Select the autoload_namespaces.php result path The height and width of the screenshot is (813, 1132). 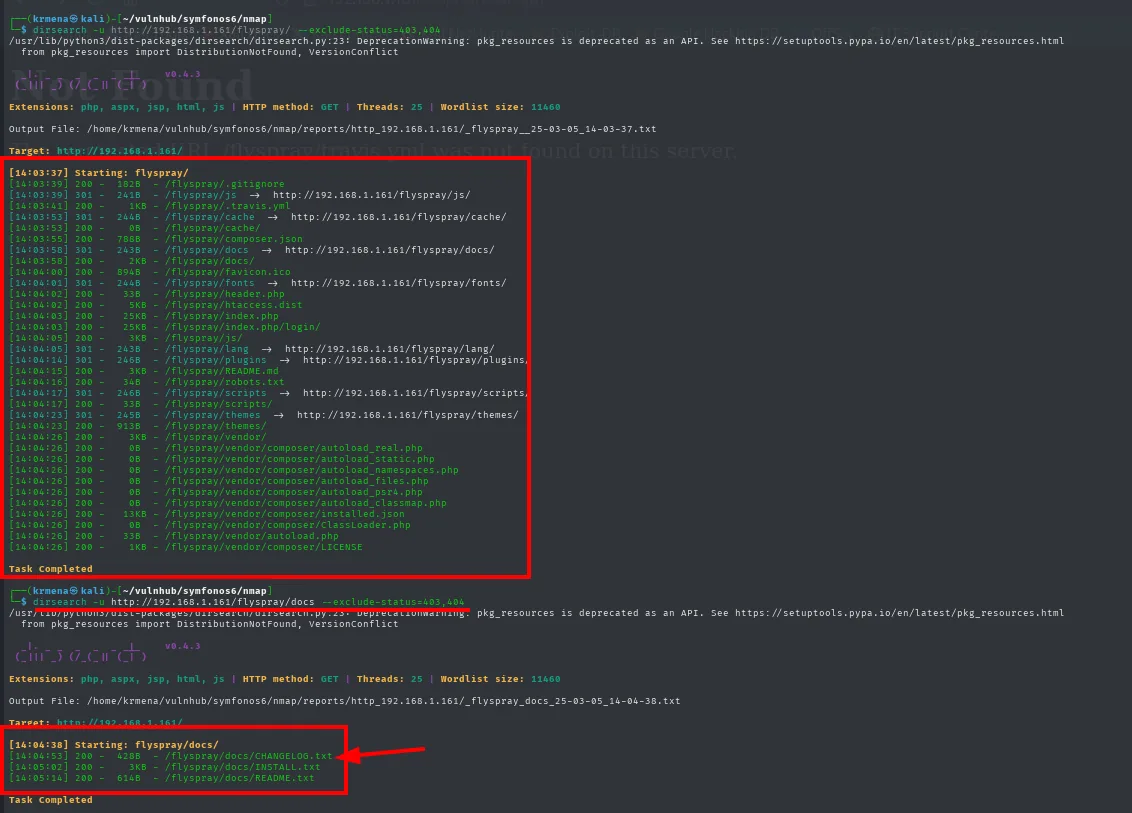click(312, 470)
